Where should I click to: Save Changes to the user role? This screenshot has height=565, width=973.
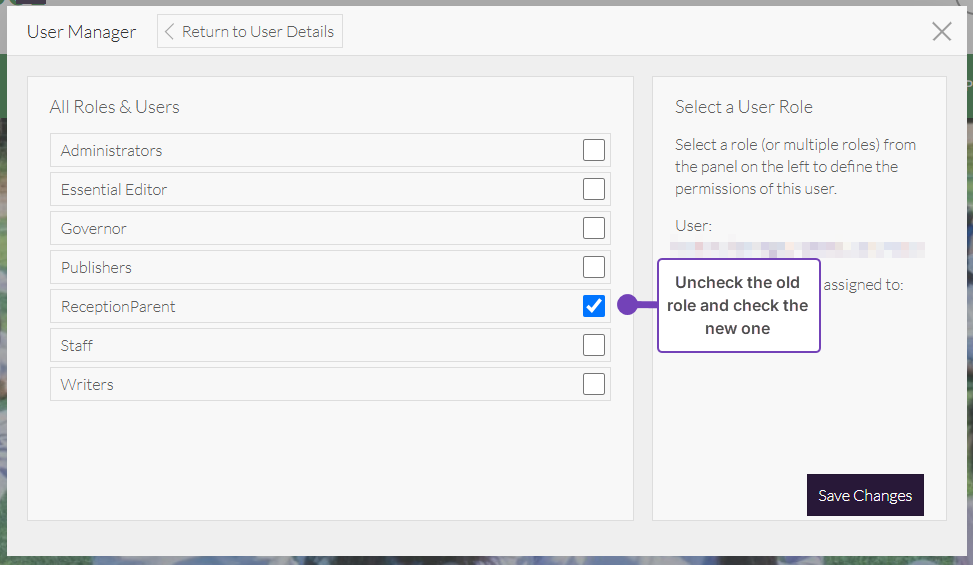865,495
